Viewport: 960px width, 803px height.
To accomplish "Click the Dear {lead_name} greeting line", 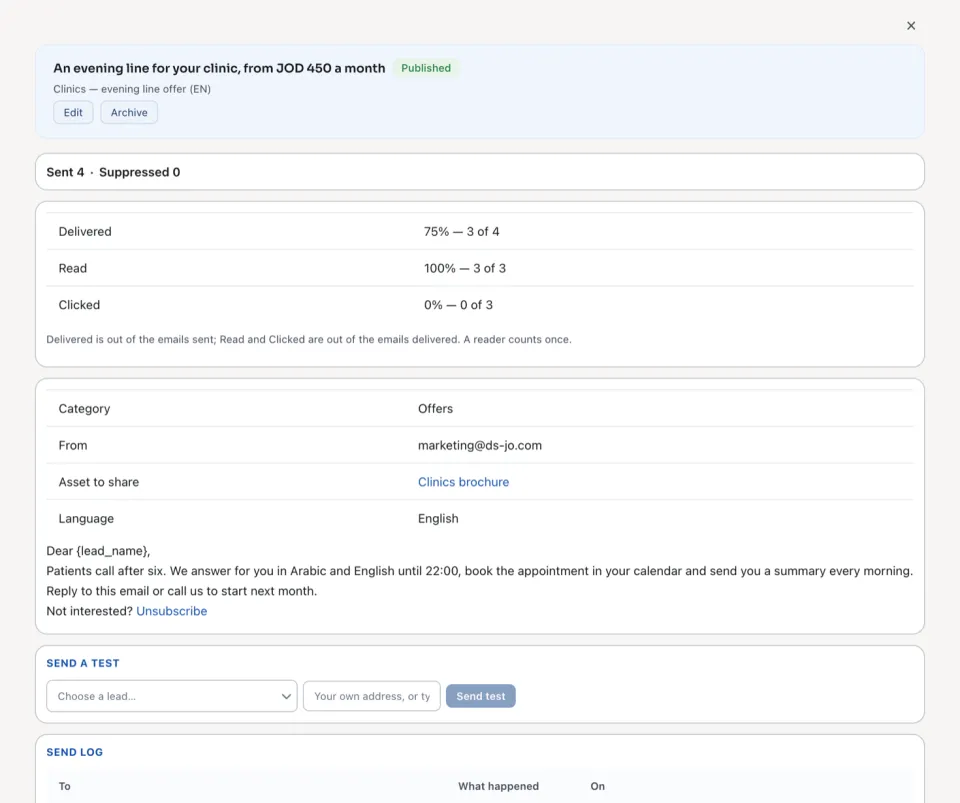I will tap(98, 551).
